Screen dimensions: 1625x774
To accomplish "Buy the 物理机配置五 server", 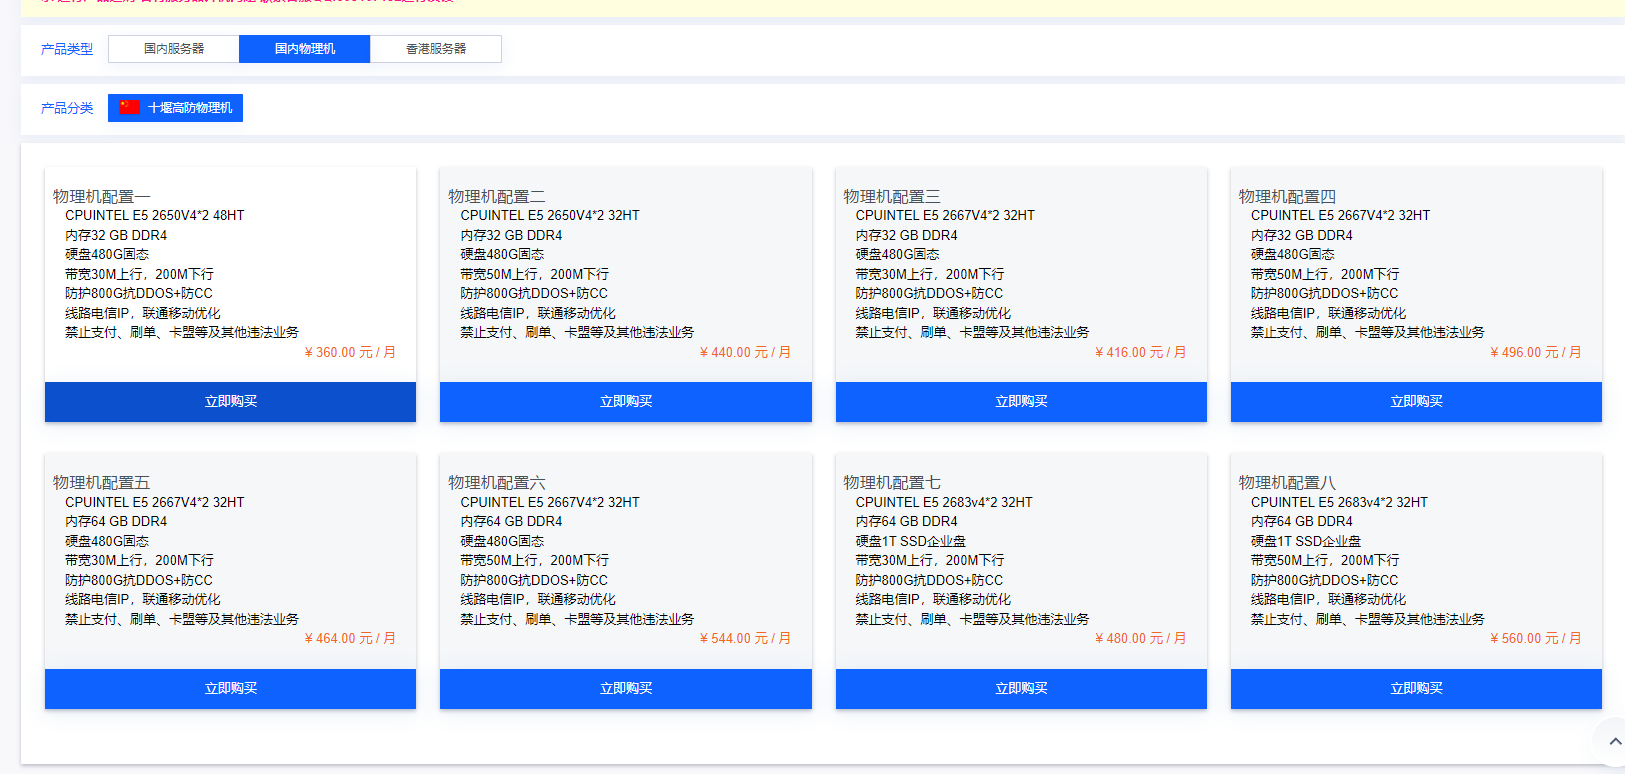I will coord(230,689).
